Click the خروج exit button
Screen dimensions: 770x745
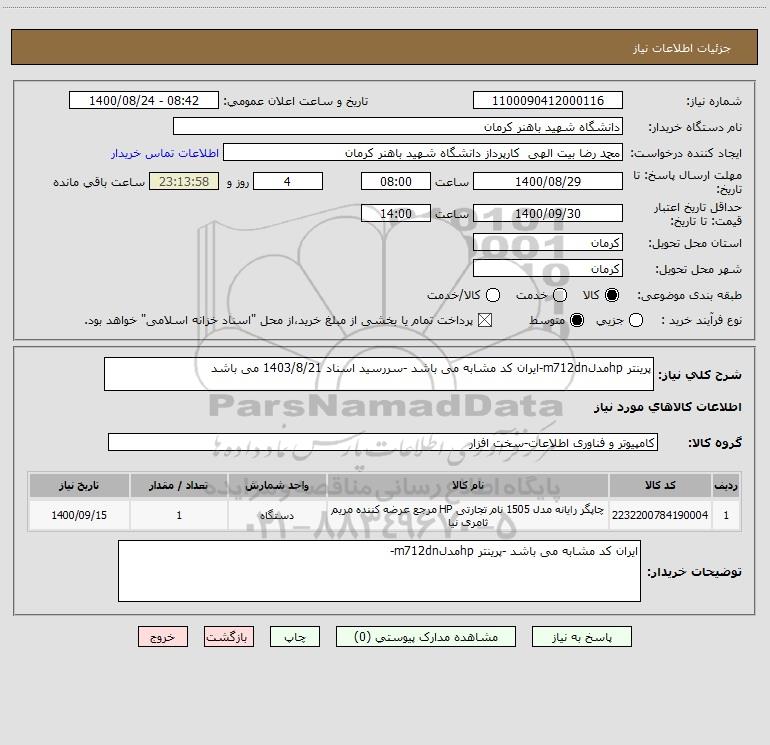pyautogui.click(x=163, y=637)
